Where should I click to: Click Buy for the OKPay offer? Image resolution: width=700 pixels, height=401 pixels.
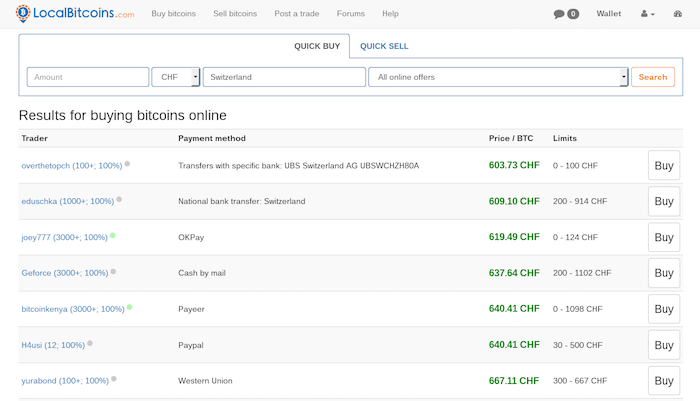point(664,237)
